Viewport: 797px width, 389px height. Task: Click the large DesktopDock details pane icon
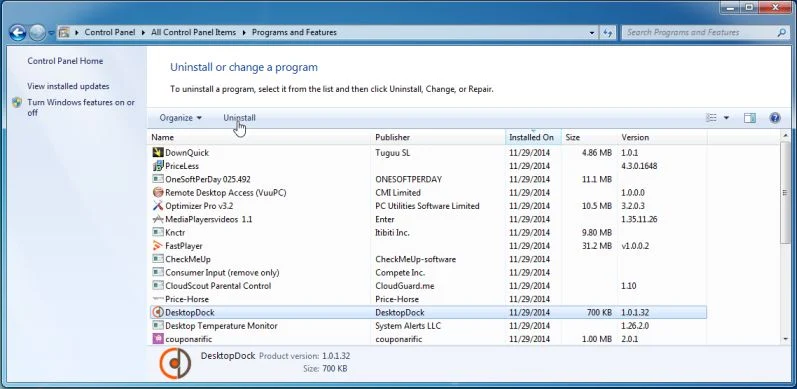175,363
